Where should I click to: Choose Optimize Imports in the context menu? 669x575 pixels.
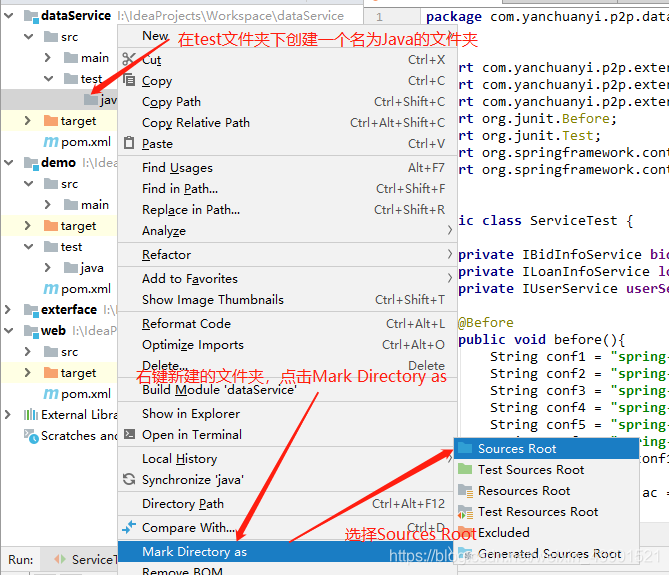coord(287,345)
